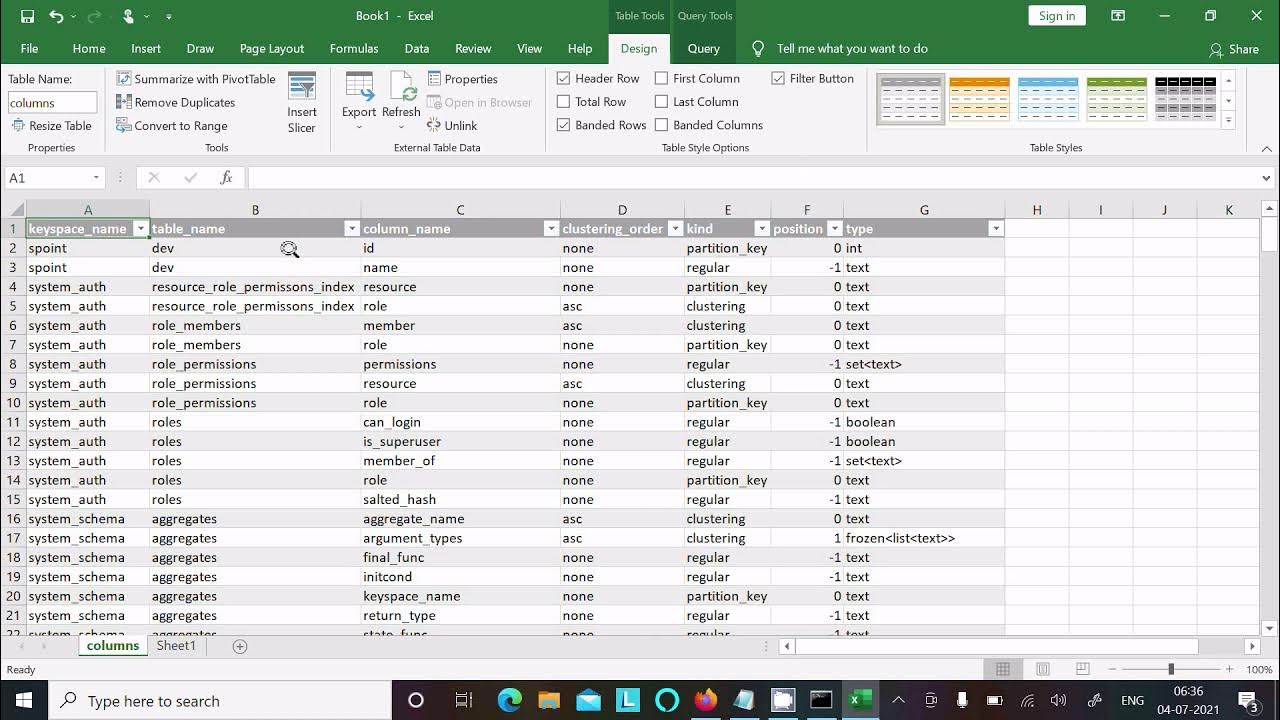Click the Table Name input field

pos(52,102)
